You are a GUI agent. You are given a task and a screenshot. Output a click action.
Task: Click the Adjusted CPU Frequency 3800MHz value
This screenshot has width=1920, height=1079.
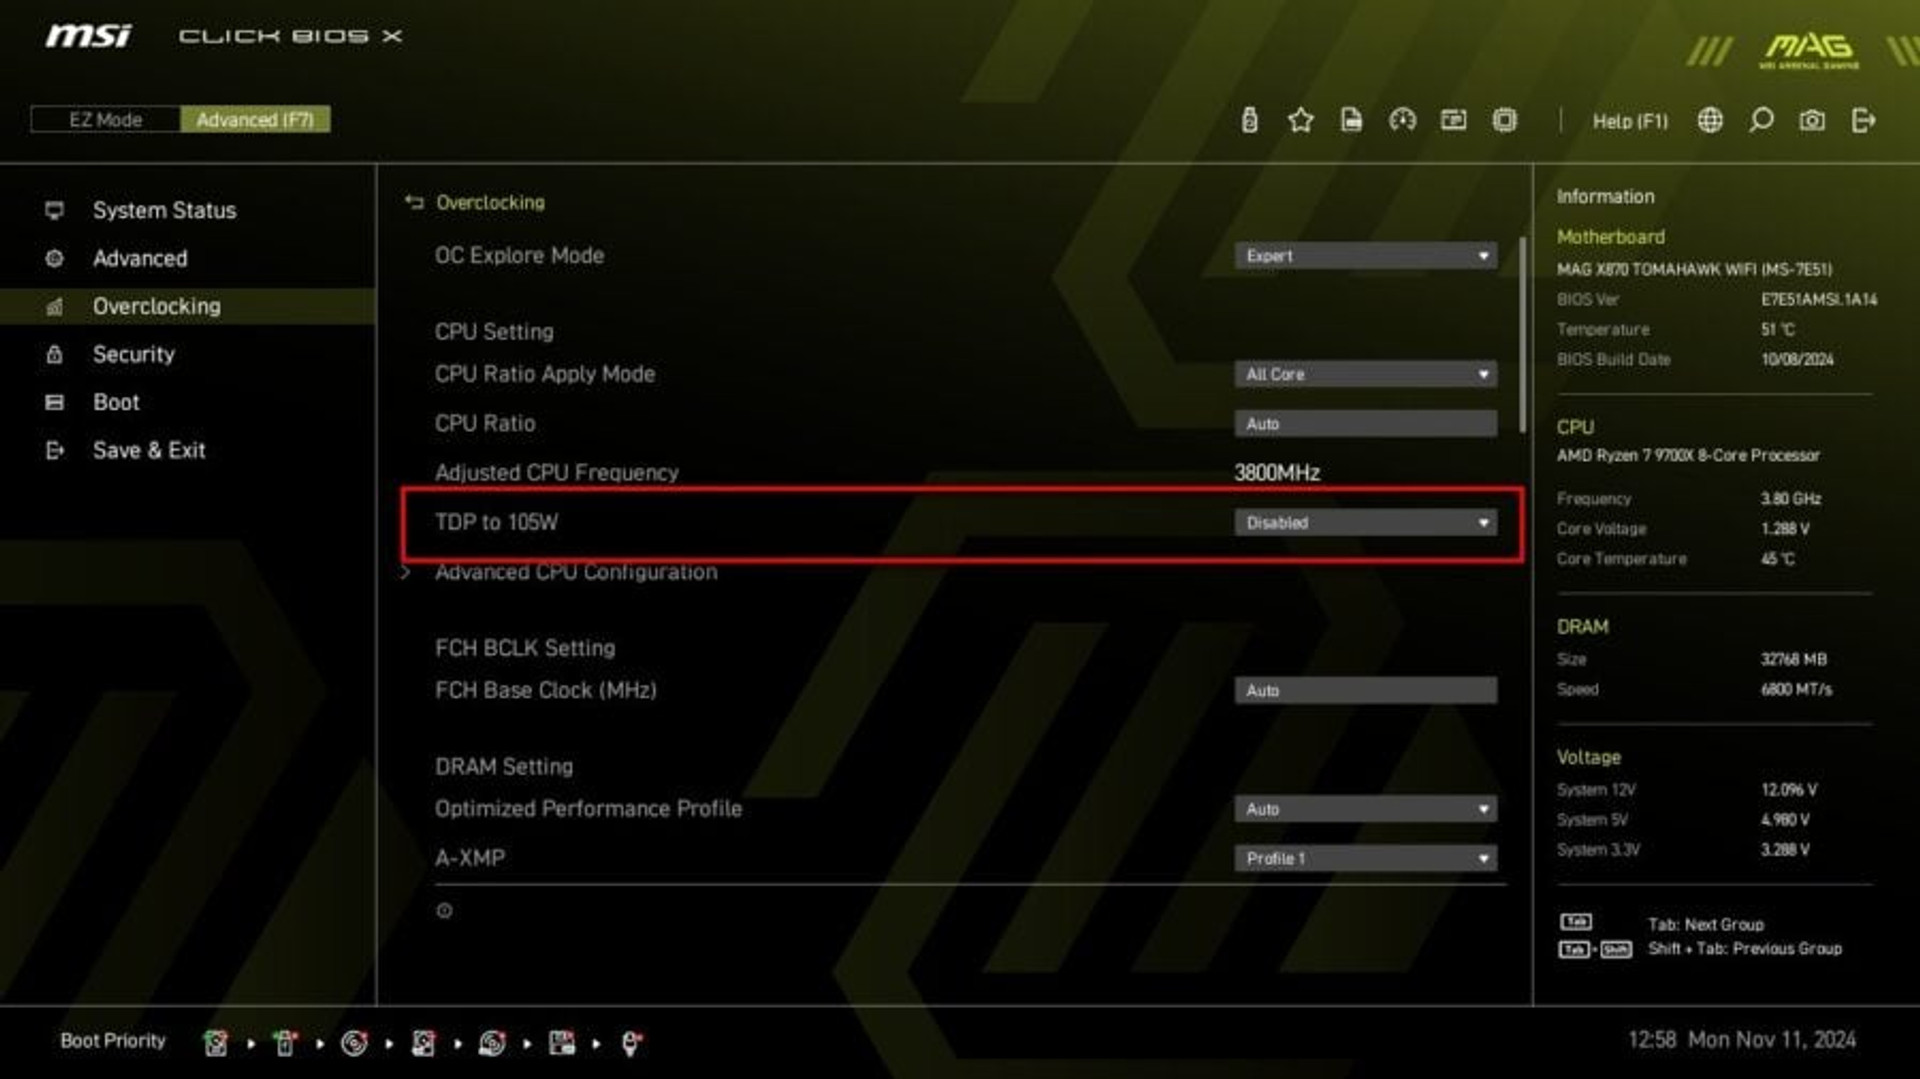click(x=1277, y=473)
